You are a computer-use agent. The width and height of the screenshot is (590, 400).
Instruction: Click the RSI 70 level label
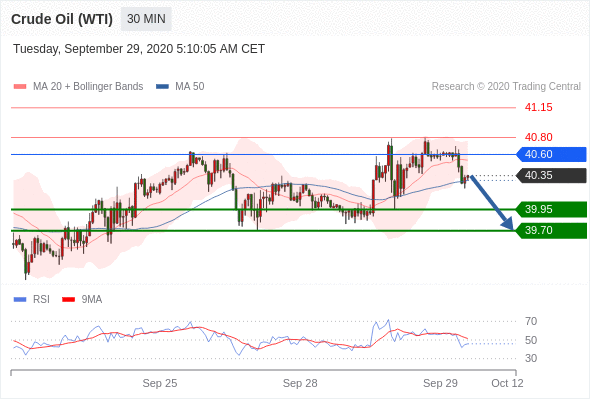(531, 321)
